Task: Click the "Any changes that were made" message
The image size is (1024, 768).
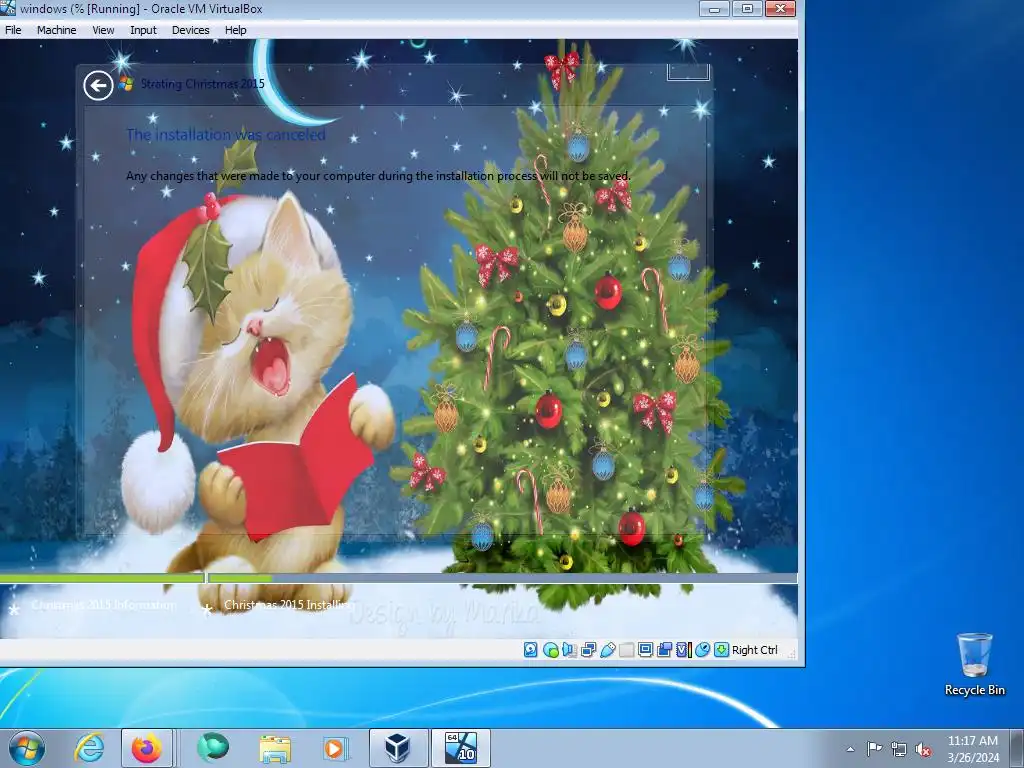Action: point(378,176)
